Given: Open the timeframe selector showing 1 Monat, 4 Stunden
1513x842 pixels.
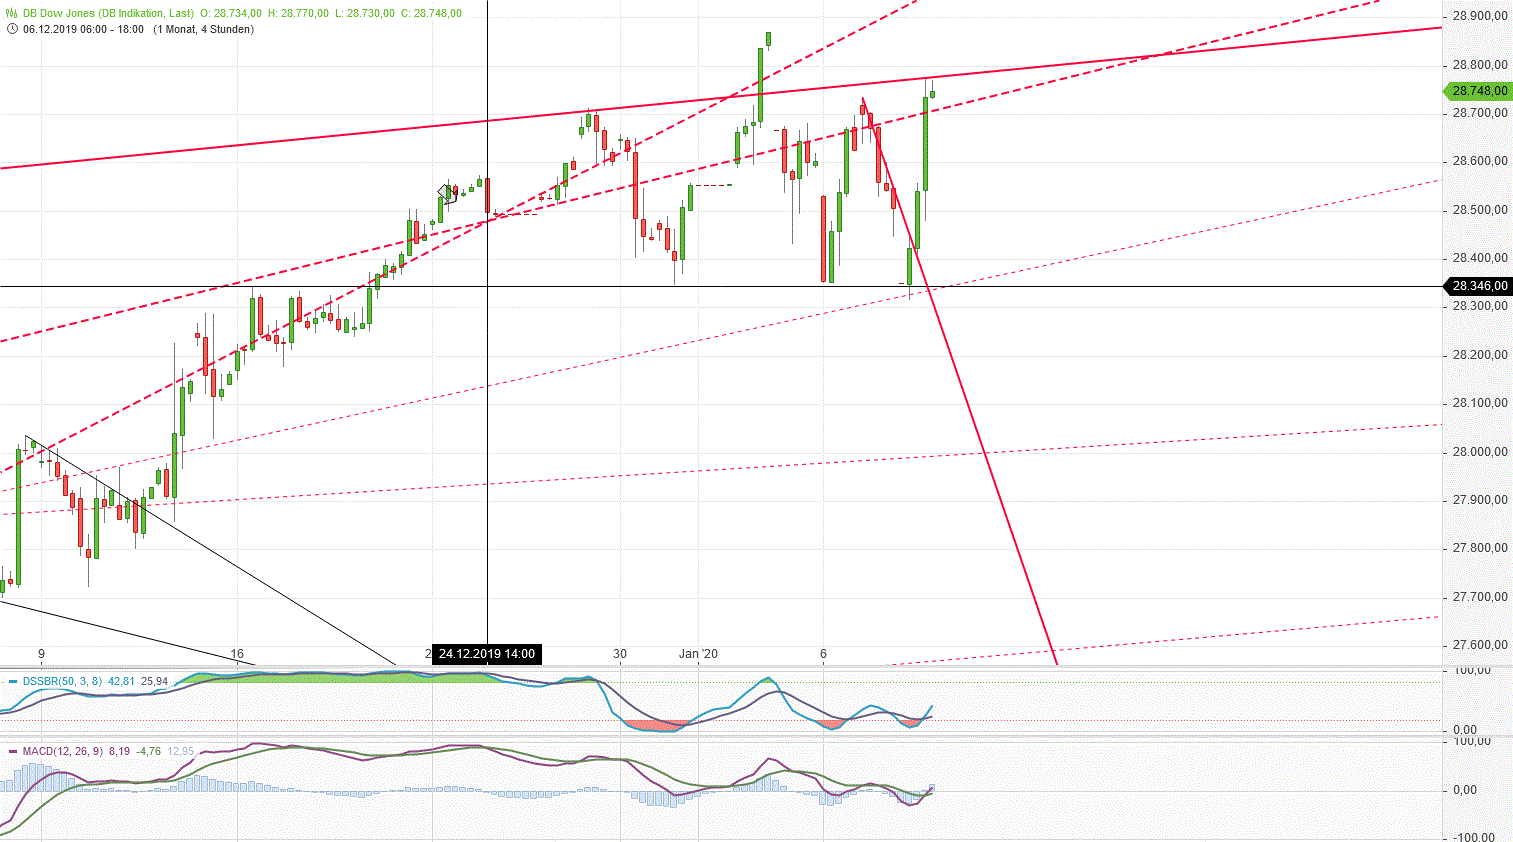Looking at the screenshot, I should (205, 31).
